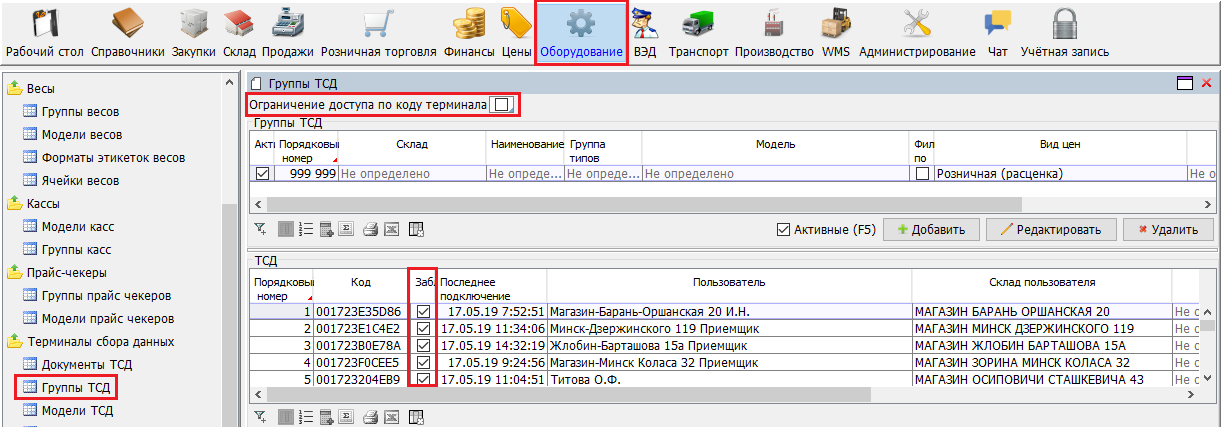Collapse Терминалы сбора данных folder
1221x427 pixels.
(x=15, y=342)
